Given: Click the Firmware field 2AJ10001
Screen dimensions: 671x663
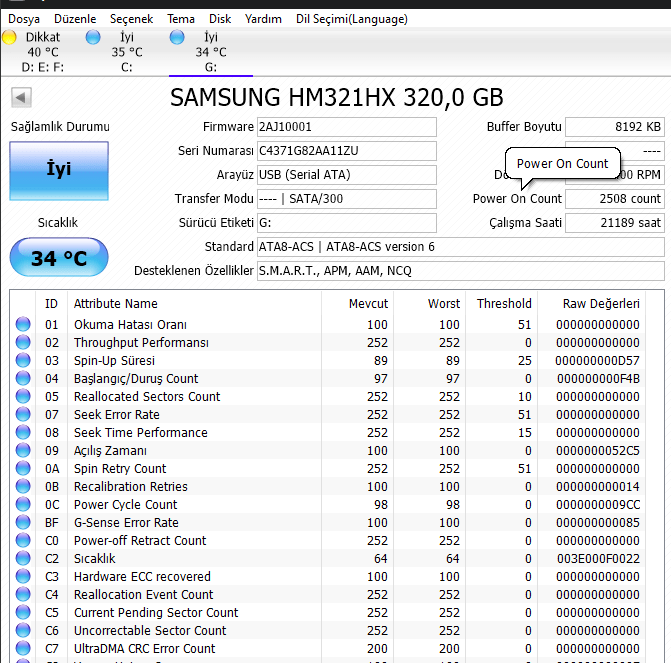Looking at the screenshot, I should 347,127.
